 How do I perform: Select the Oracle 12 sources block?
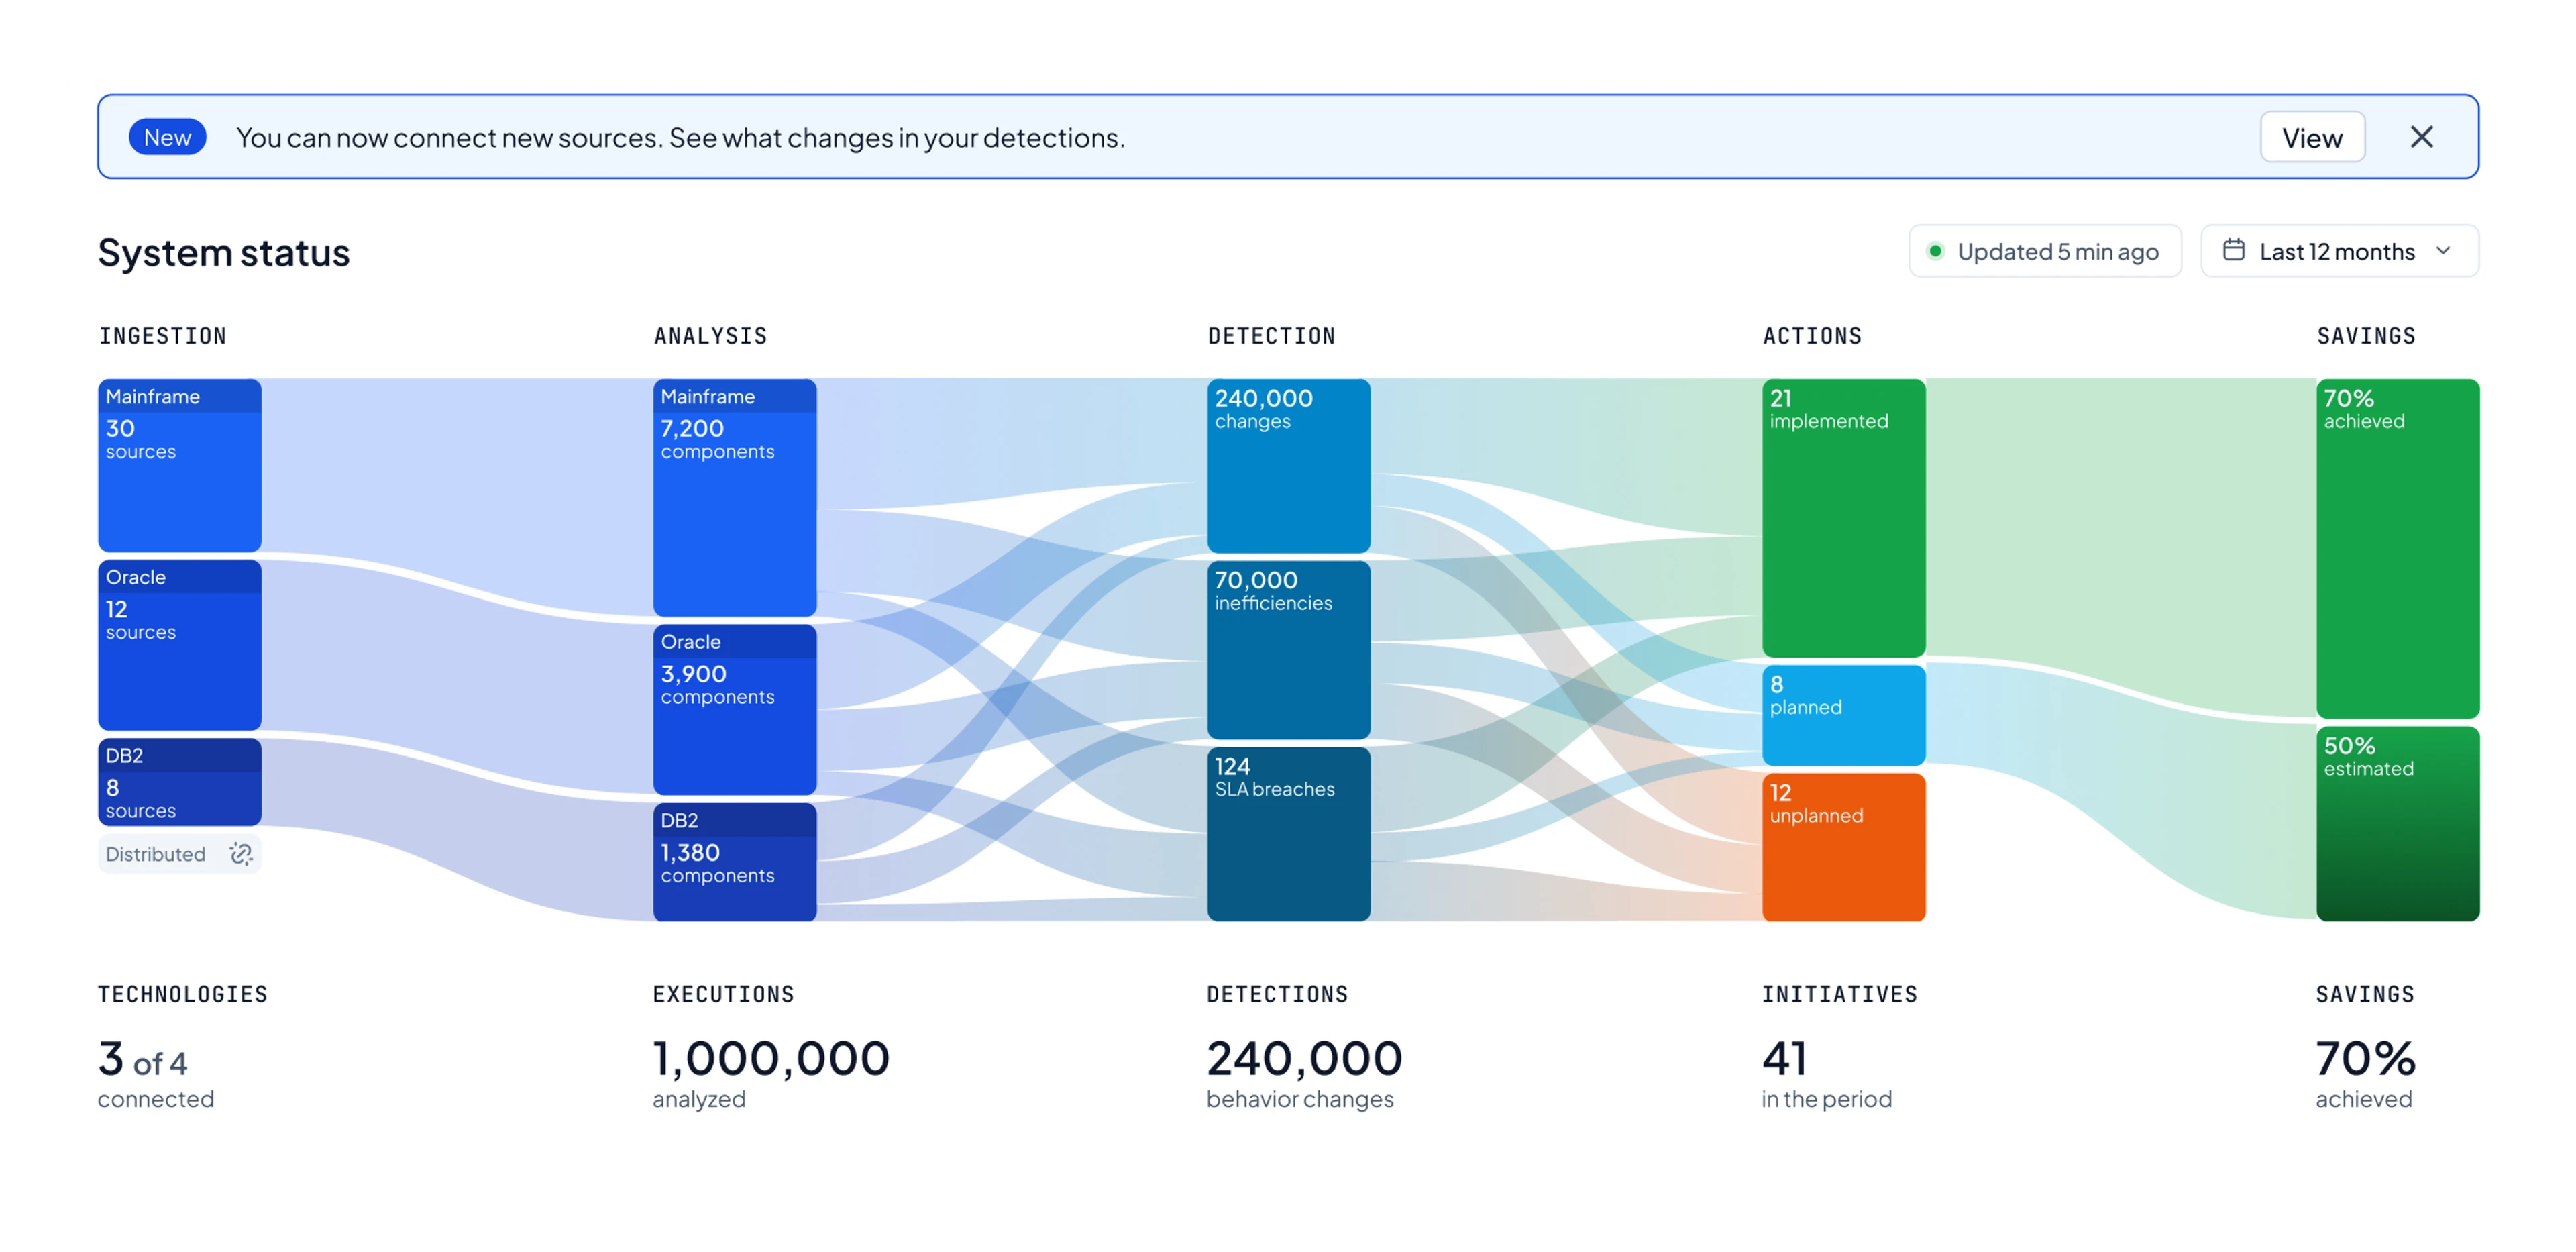coord(180,645)
